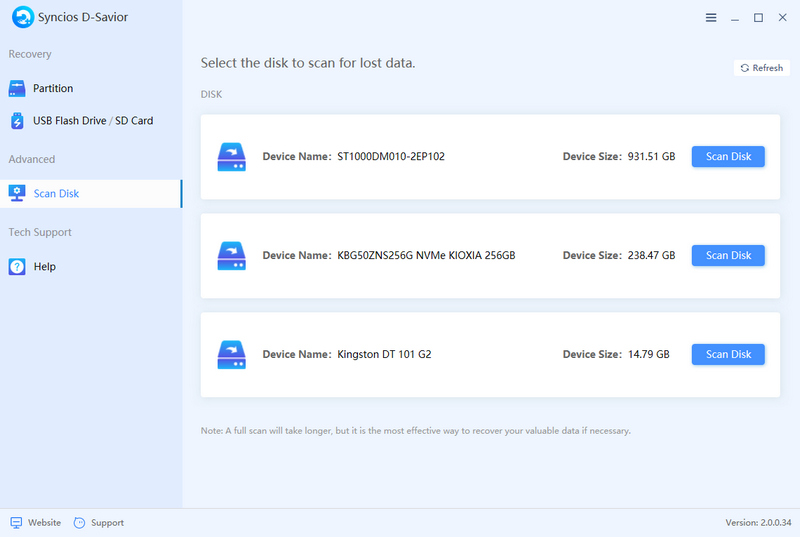Refresh the disk list
This screenshot has width=800, height=537.
coord(761,68)
